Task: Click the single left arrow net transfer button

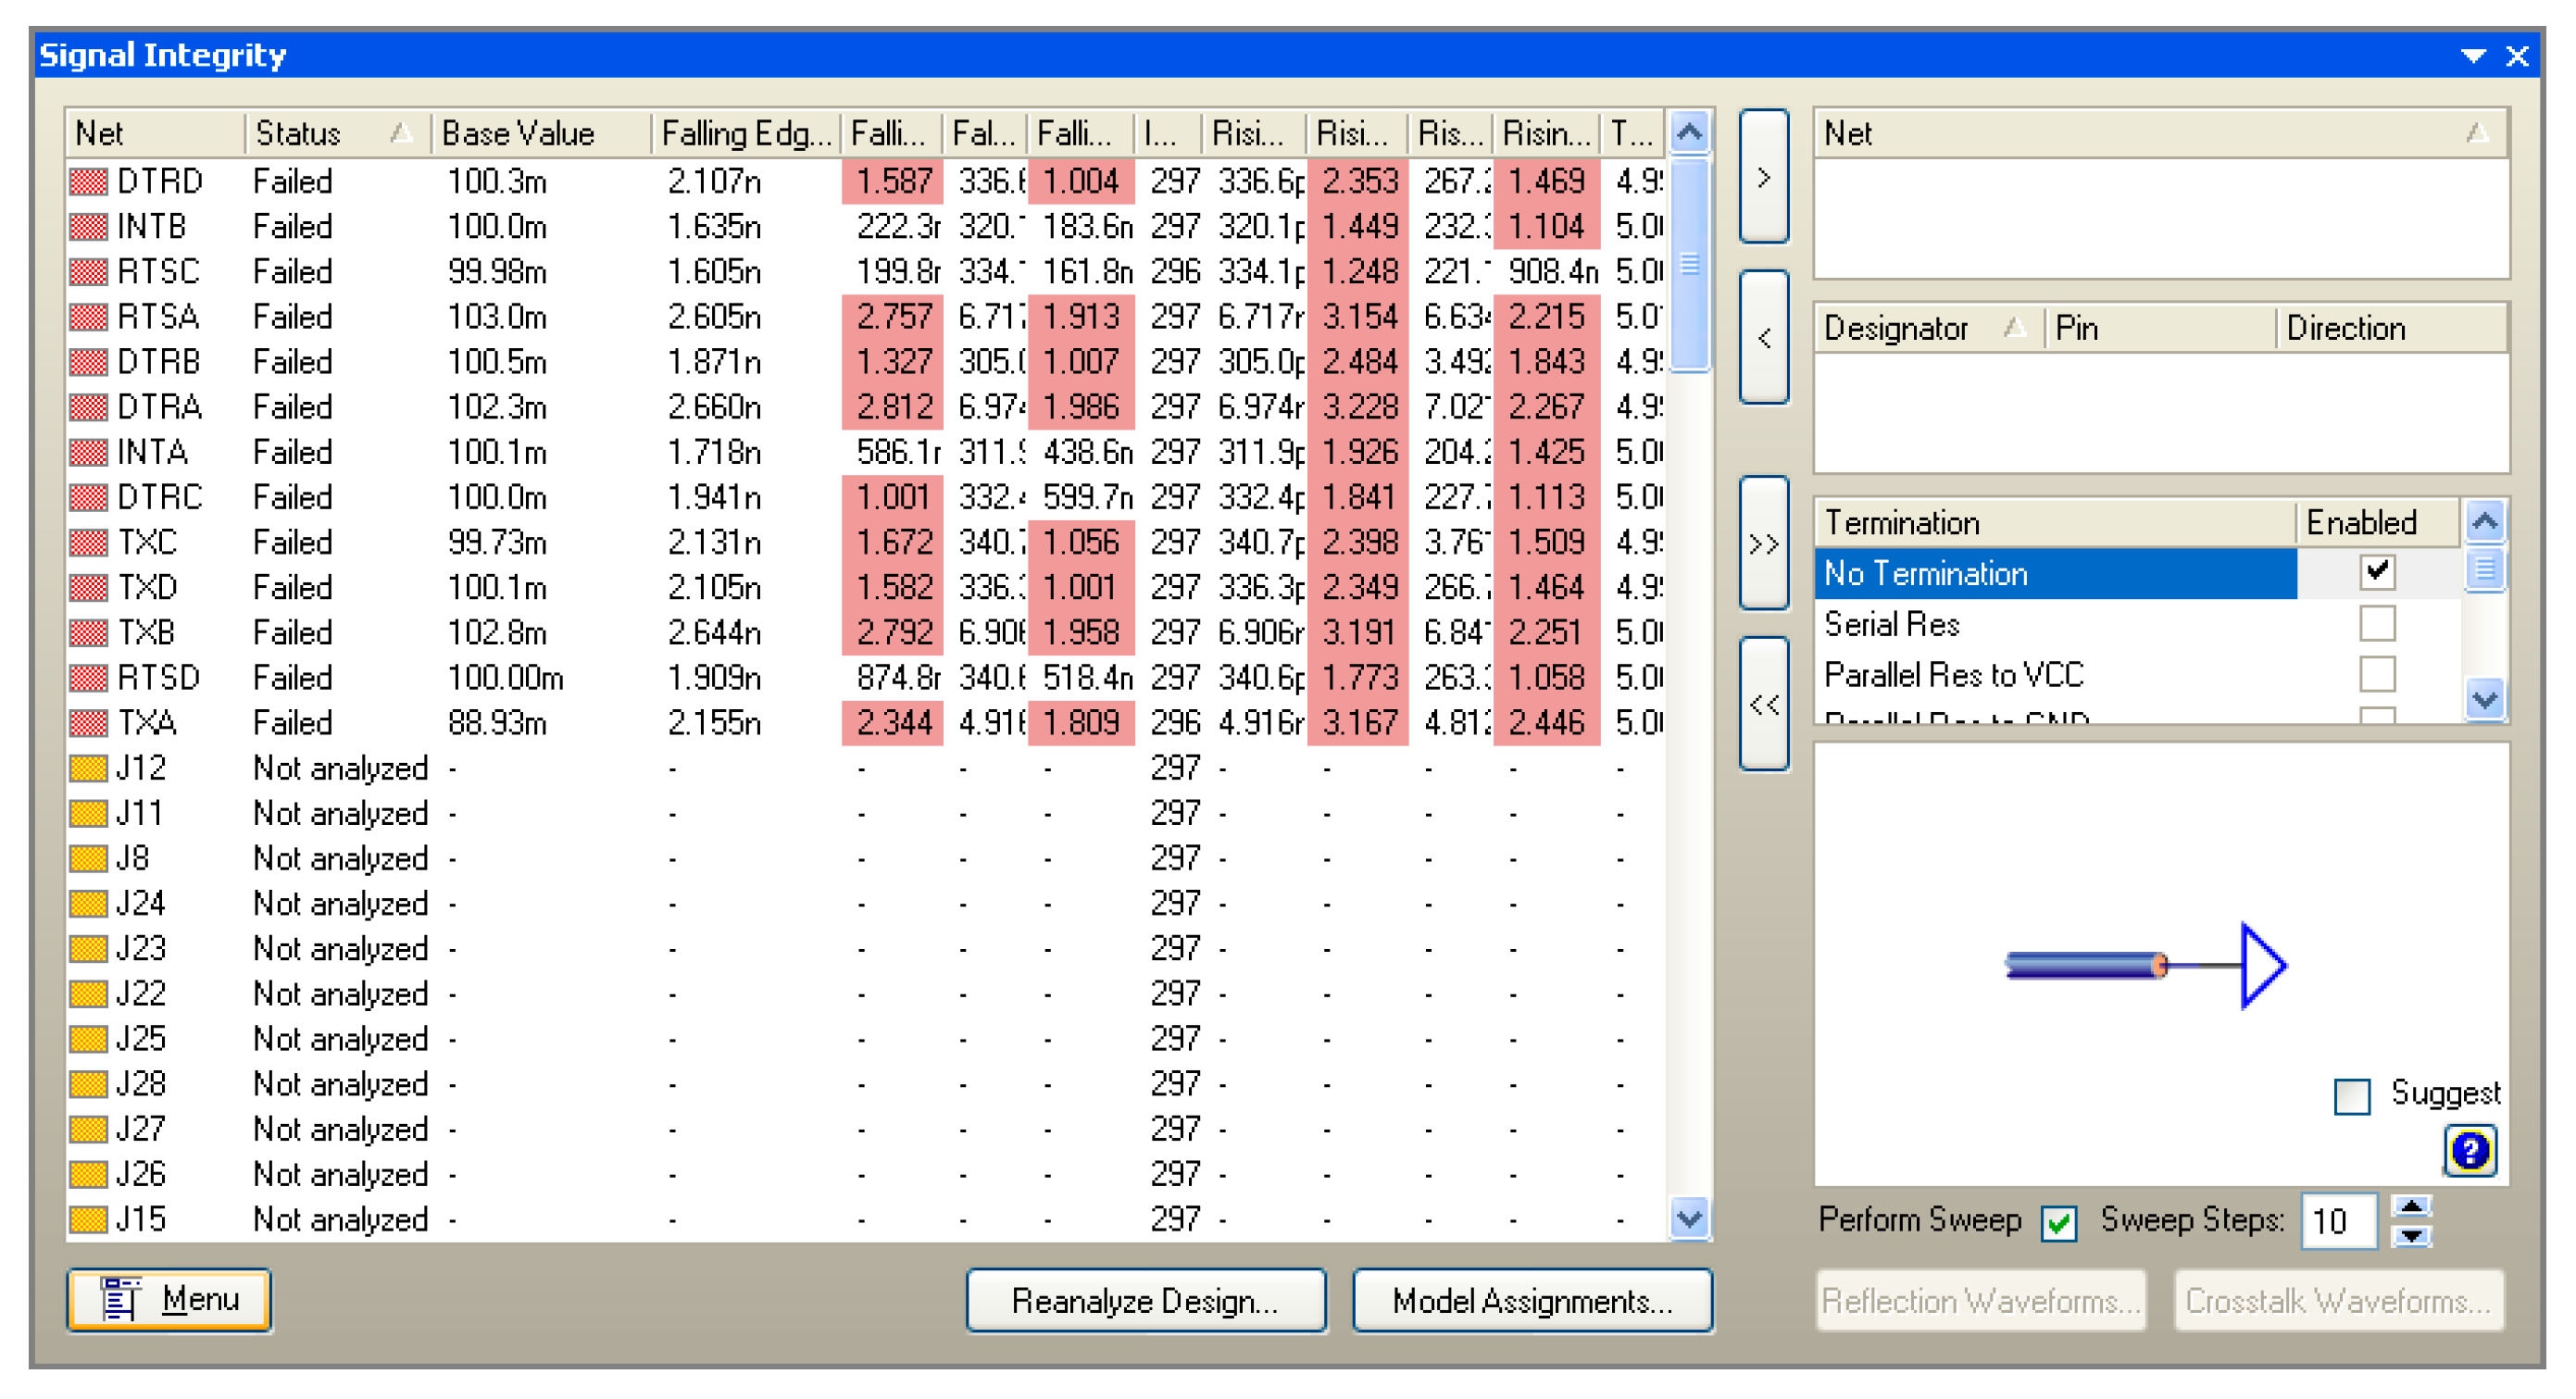Action: point(1763,337)
